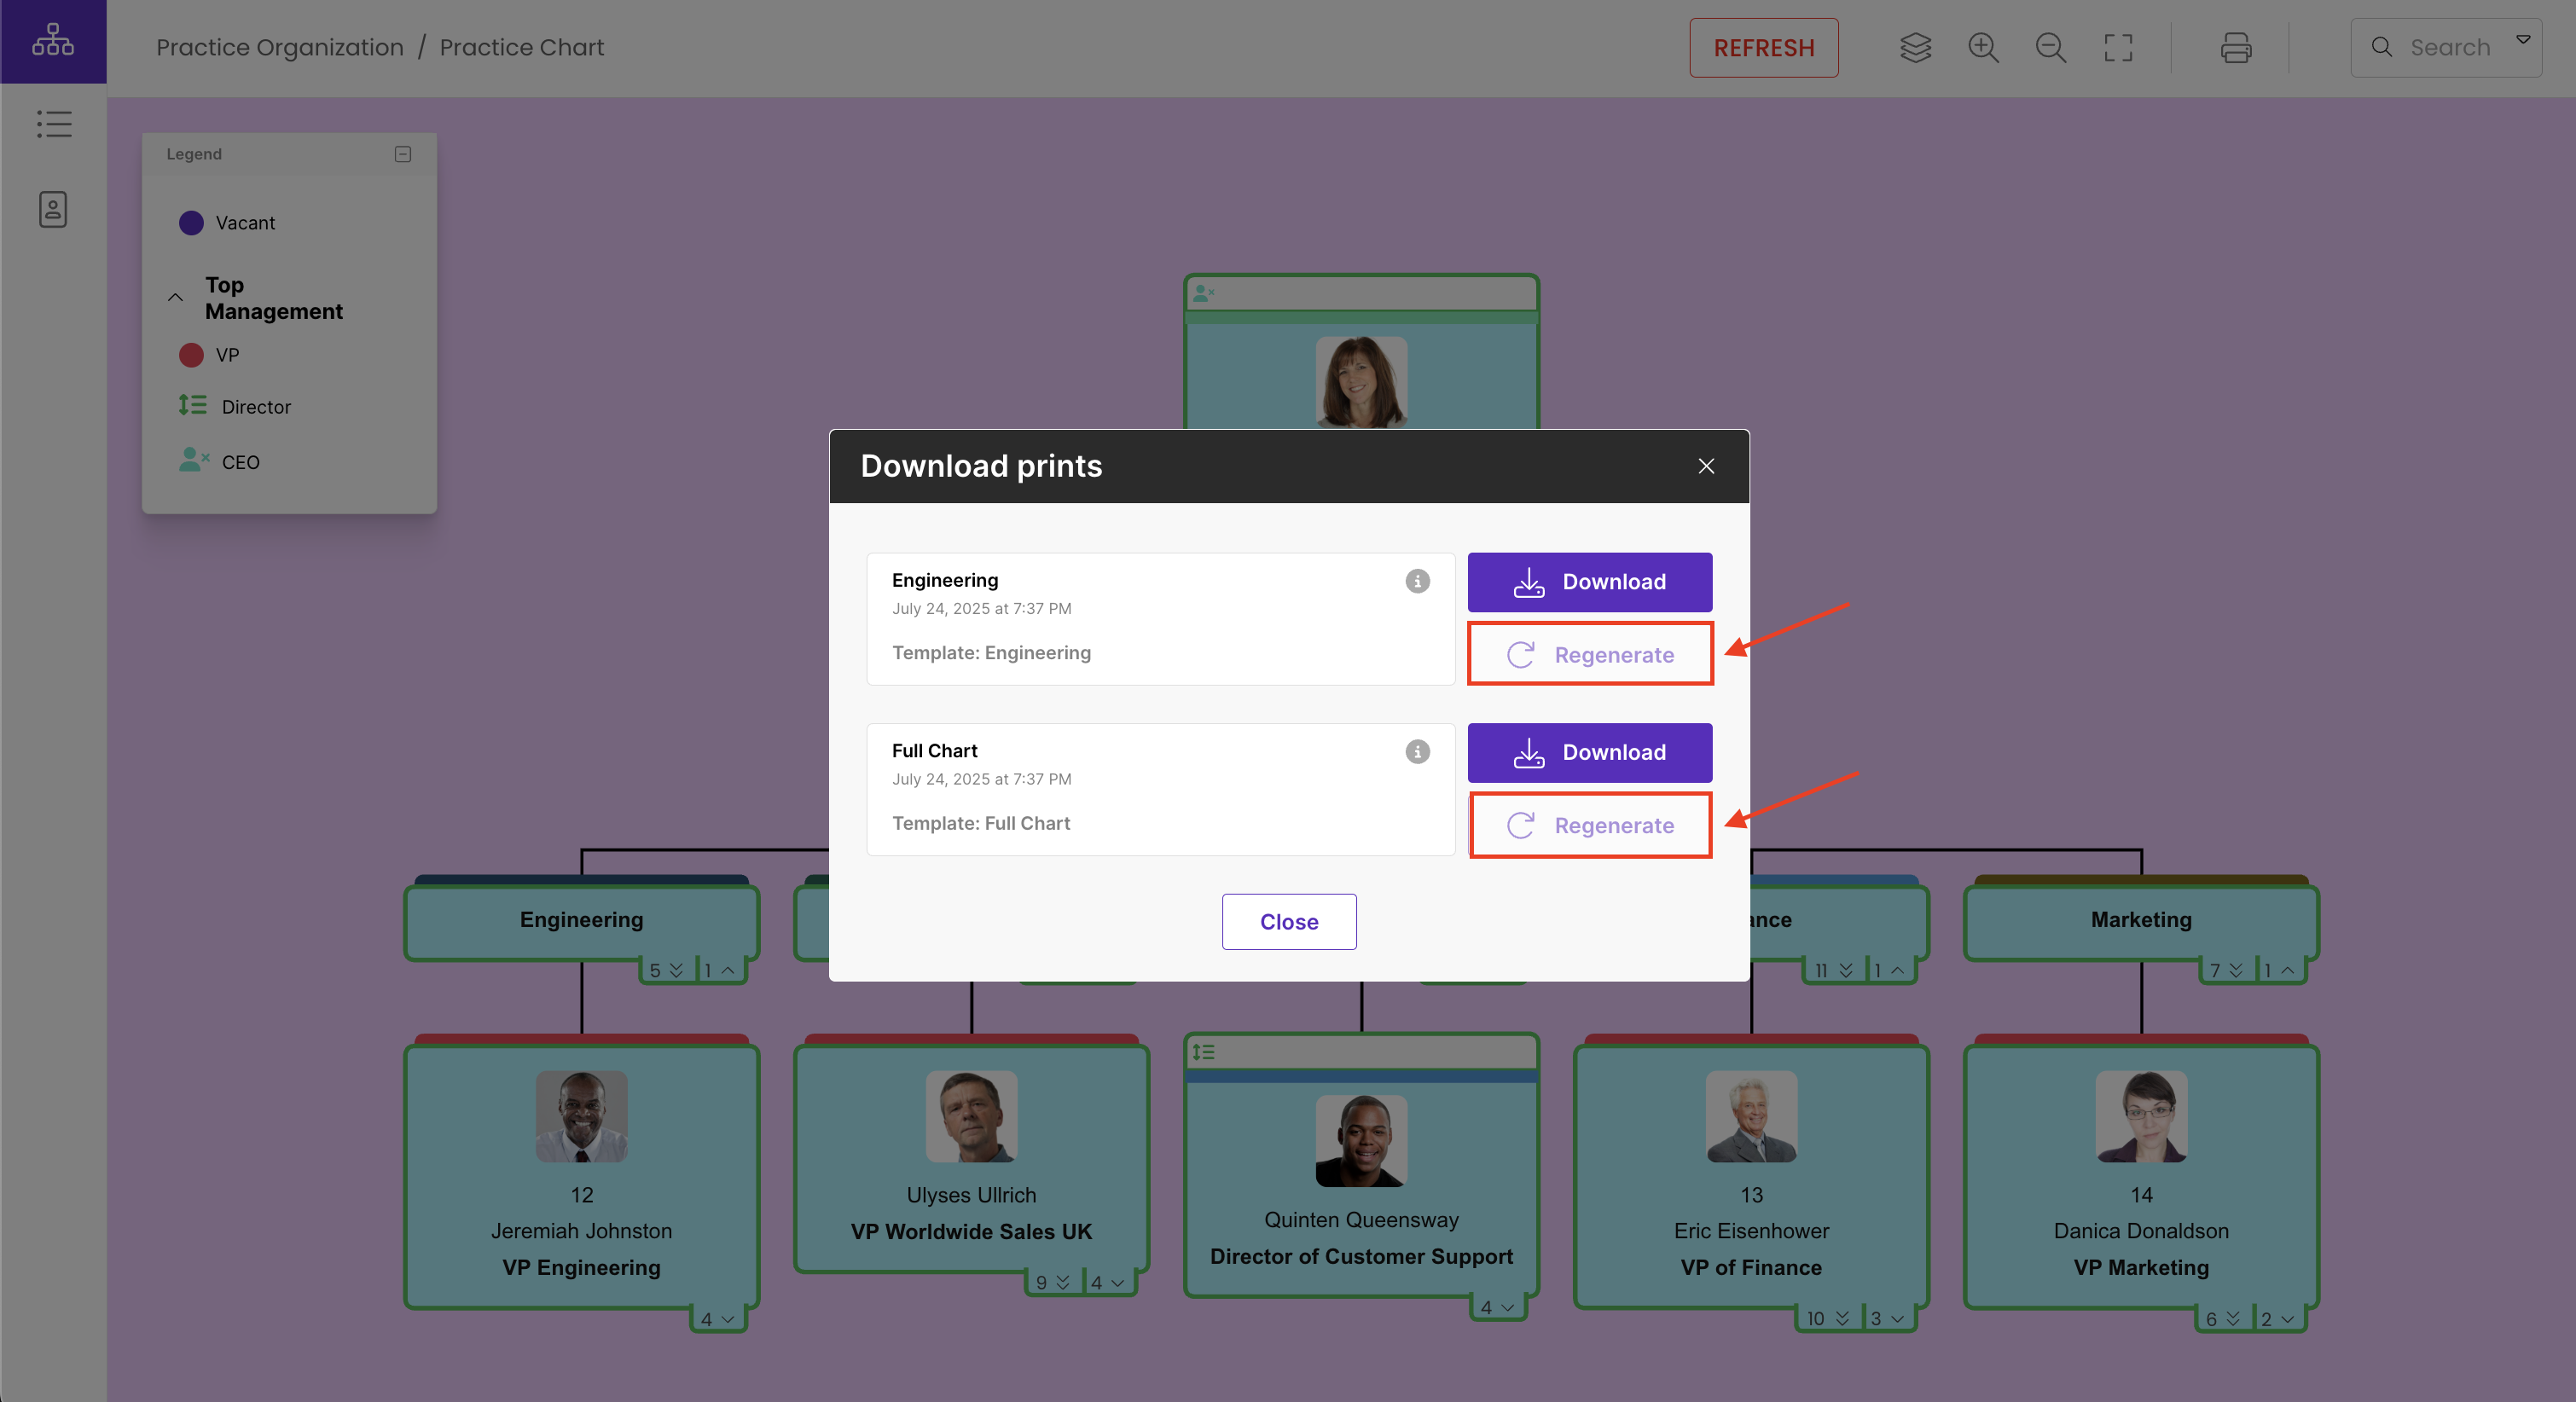This screenshot has width=2576, height=1402.
Task: Regenerate the Engineering print
Action: (1589, 654)
